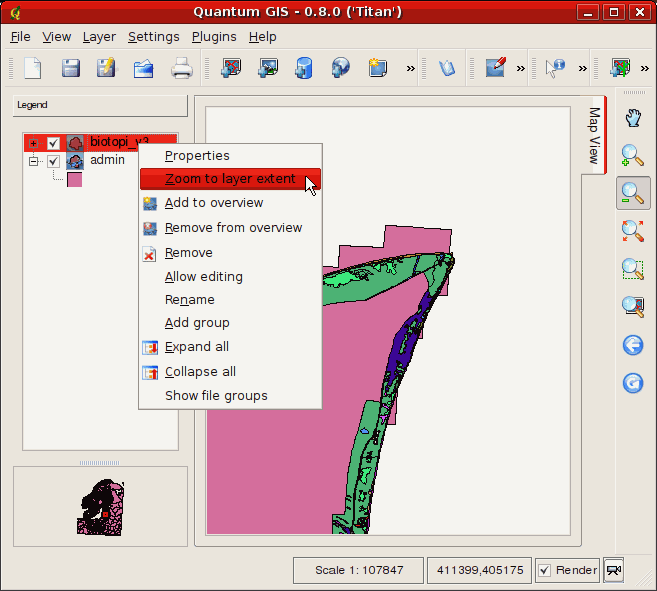Click Zoom Last blue back arrow

click(x=633, y=346)
